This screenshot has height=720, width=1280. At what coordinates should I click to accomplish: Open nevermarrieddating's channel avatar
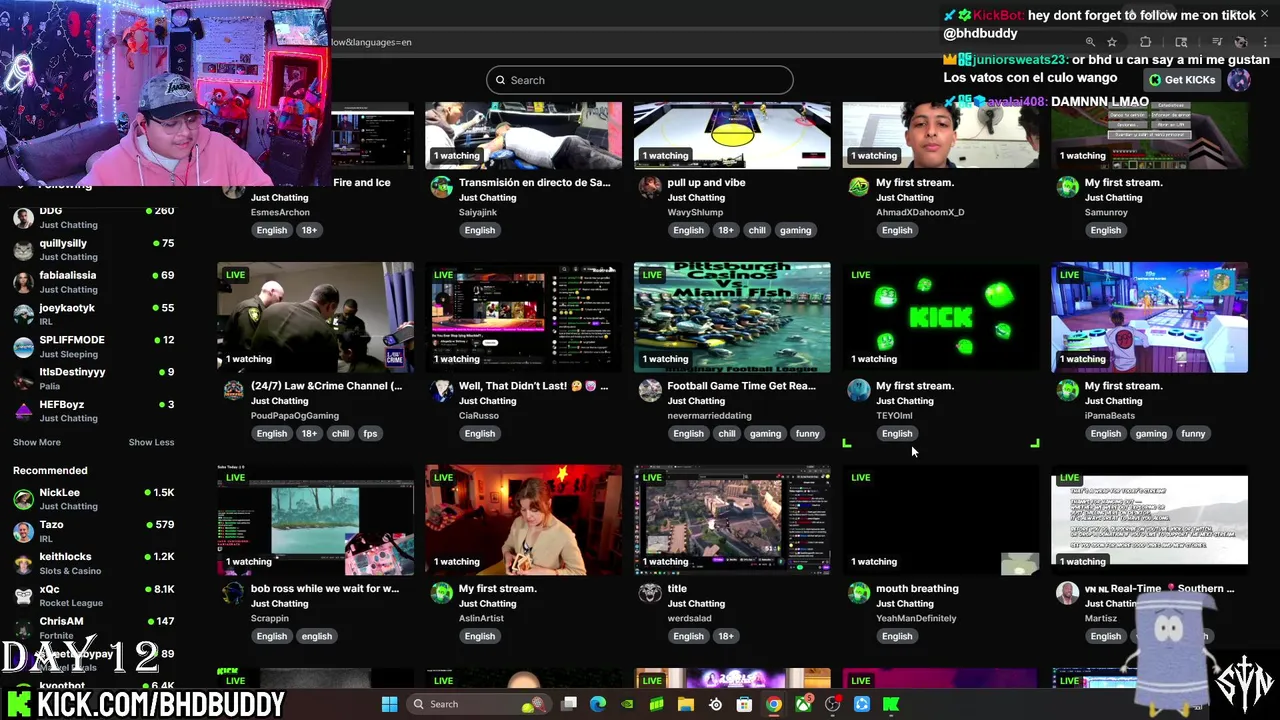(x=650, y=390)
